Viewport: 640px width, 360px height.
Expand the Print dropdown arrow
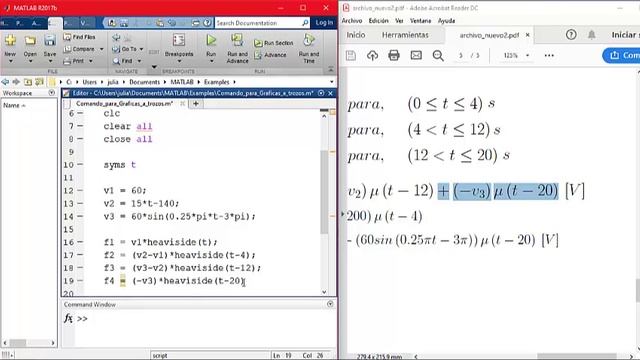pos(90,61)
